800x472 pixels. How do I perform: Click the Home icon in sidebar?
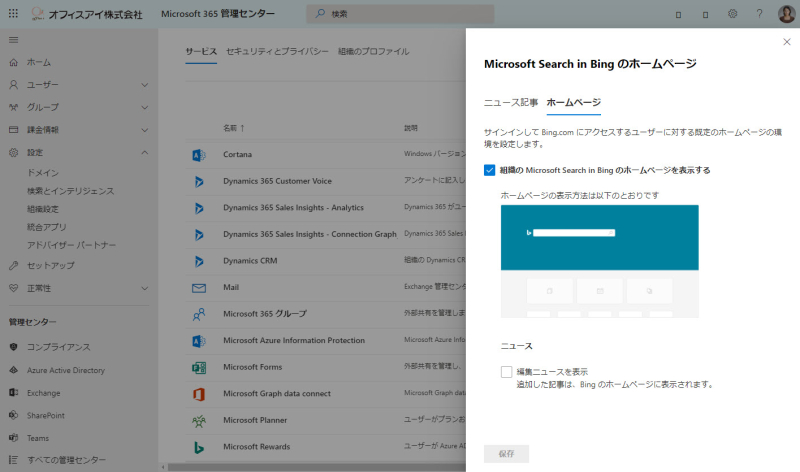(x=13, y=62)
